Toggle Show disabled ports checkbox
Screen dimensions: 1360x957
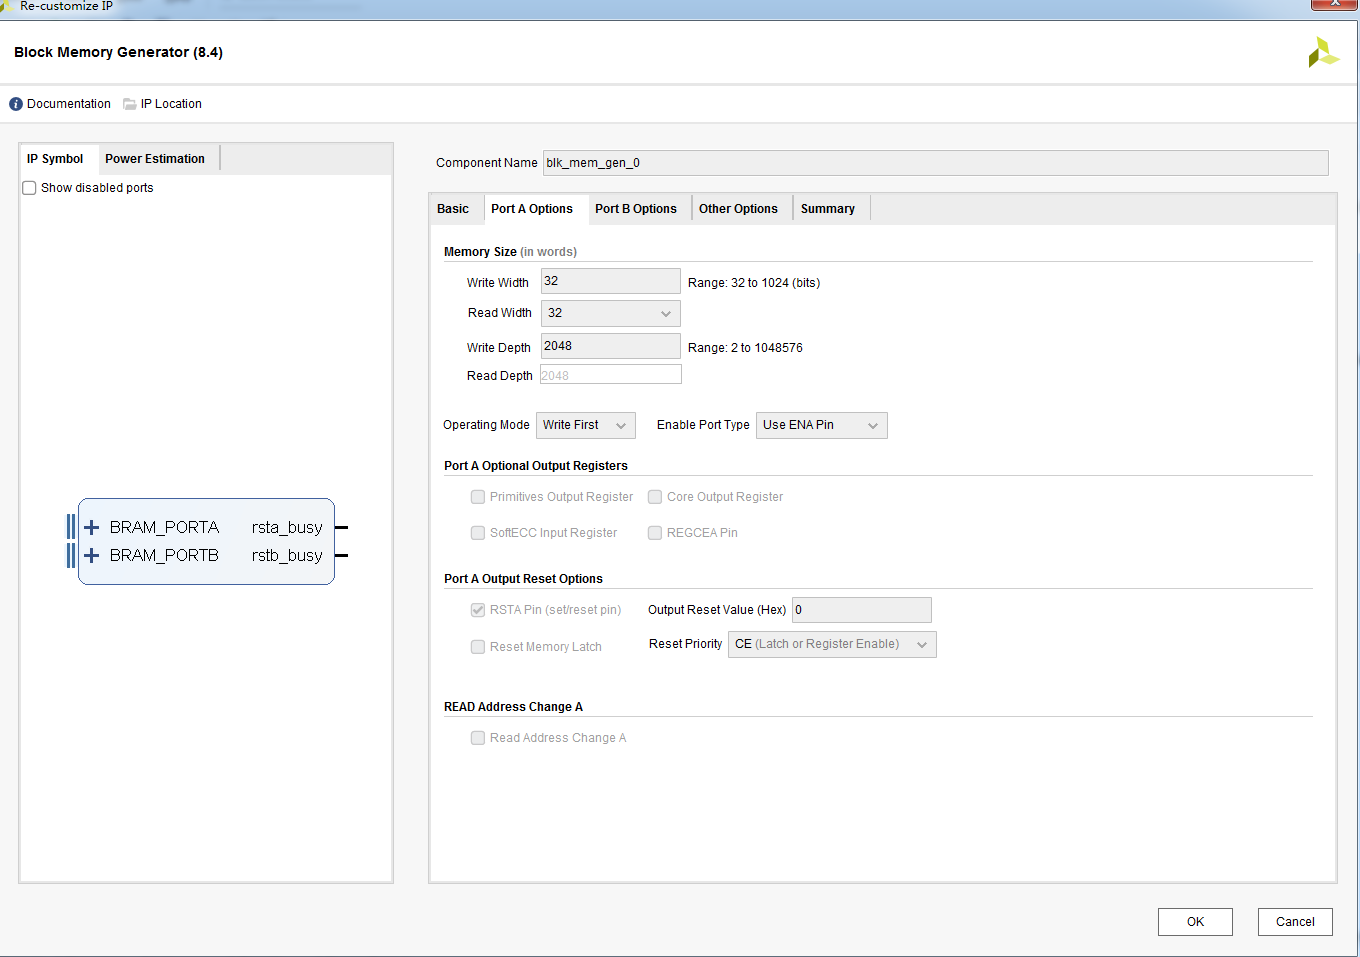point(29,188)
